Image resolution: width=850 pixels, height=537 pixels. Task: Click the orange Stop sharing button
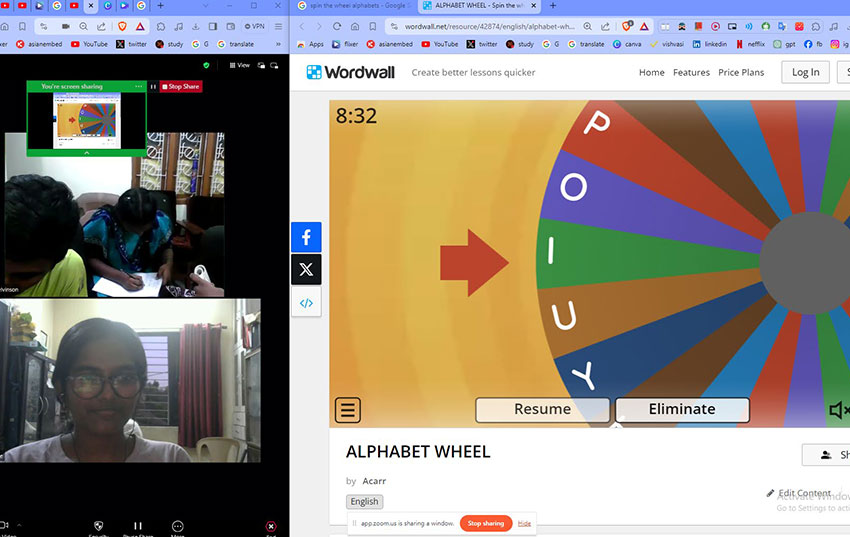(486, 523)
